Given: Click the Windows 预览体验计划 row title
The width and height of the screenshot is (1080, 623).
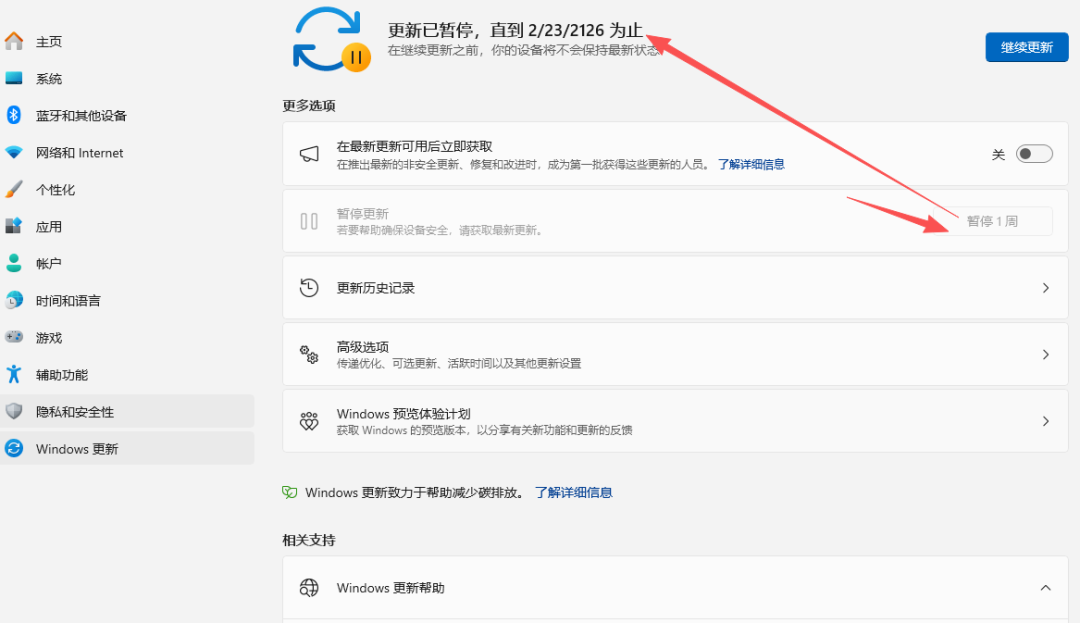Looking at the screenshot, I should tap(403, 413).
